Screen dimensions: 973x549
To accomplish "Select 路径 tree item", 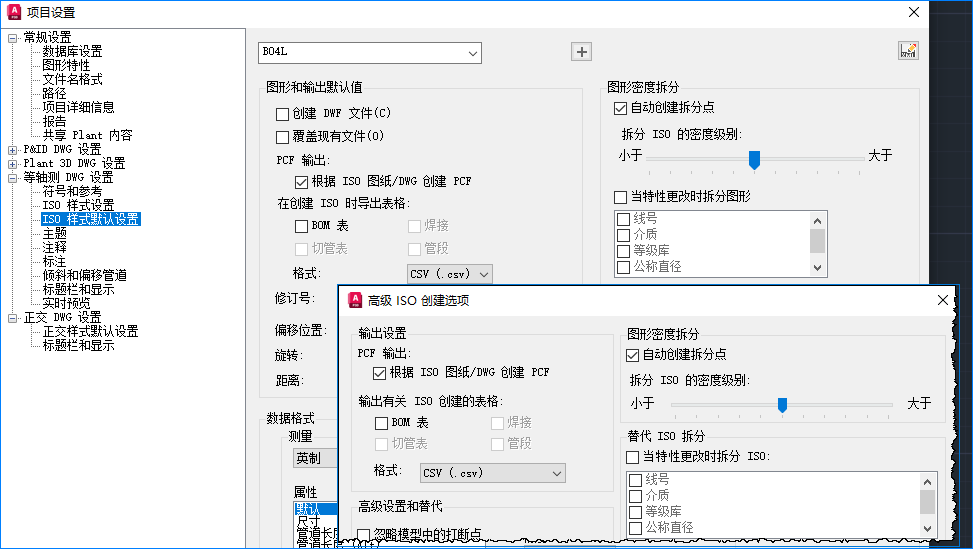I will click(x=54, y=94).
